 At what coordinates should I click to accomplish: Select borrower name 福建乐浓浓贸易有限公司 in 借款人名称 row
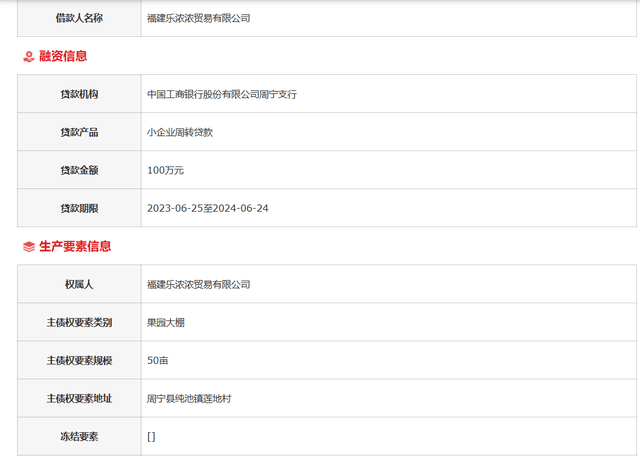point(198,18)
